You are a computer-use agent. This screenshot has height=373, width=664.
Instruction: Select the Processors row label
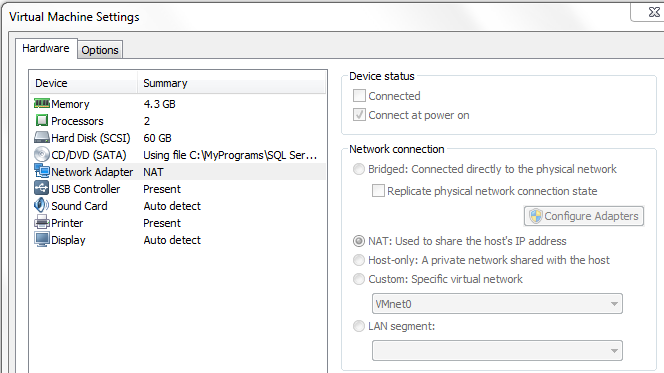(77, 121)
